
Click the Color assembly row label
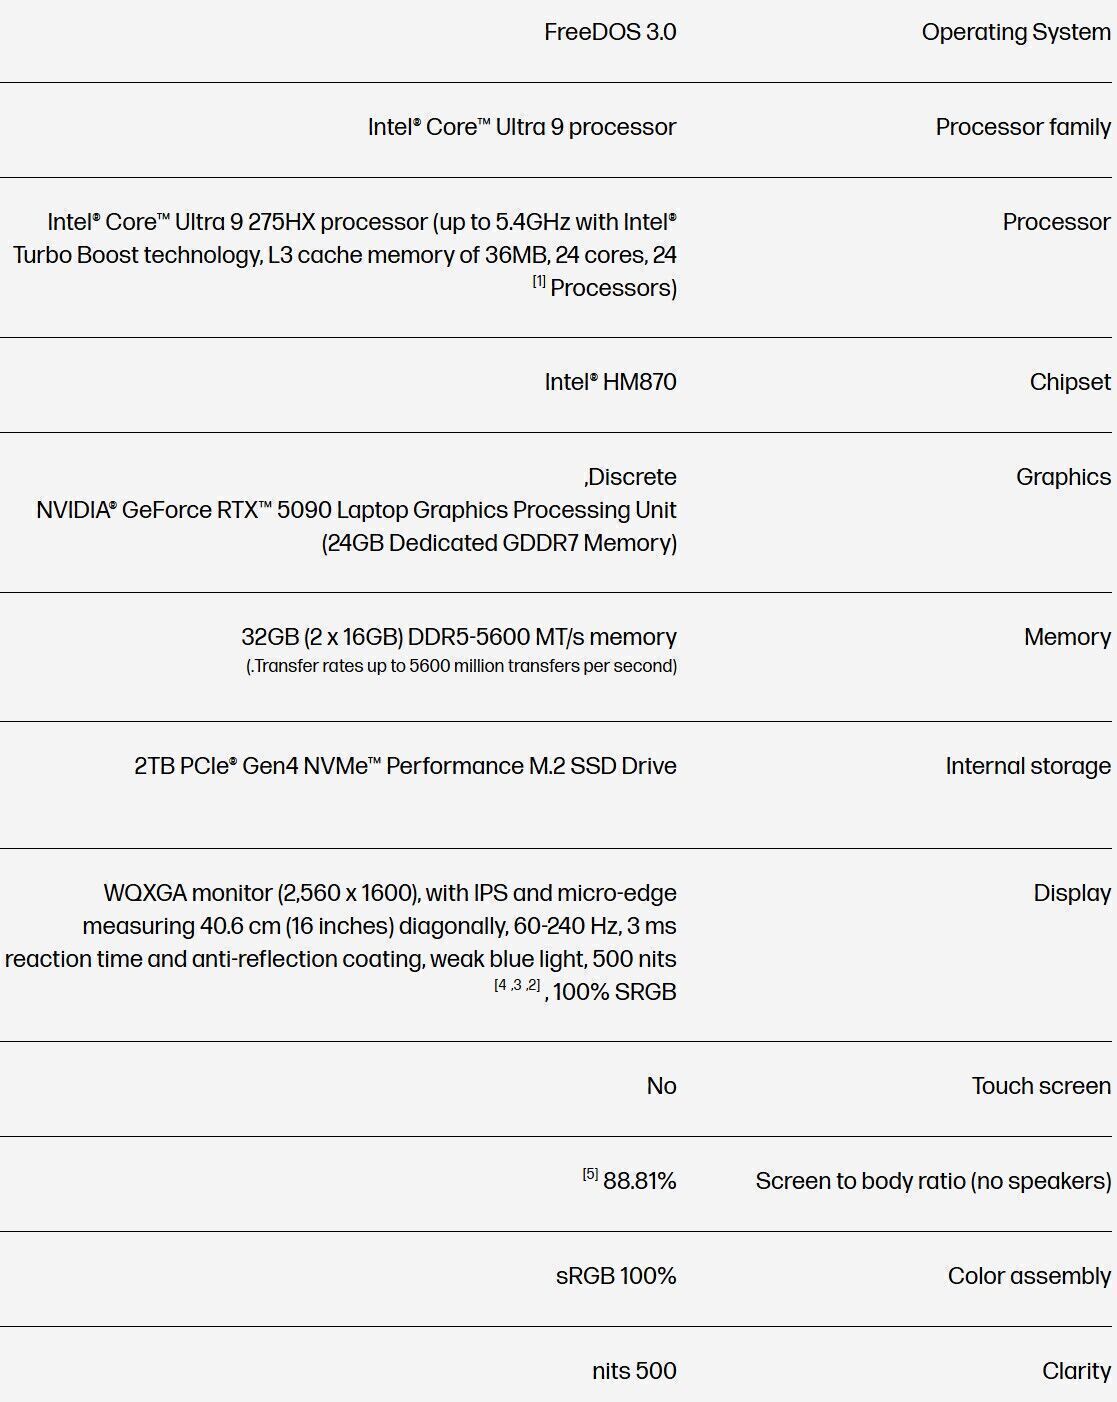[x=1028, y=1276]
